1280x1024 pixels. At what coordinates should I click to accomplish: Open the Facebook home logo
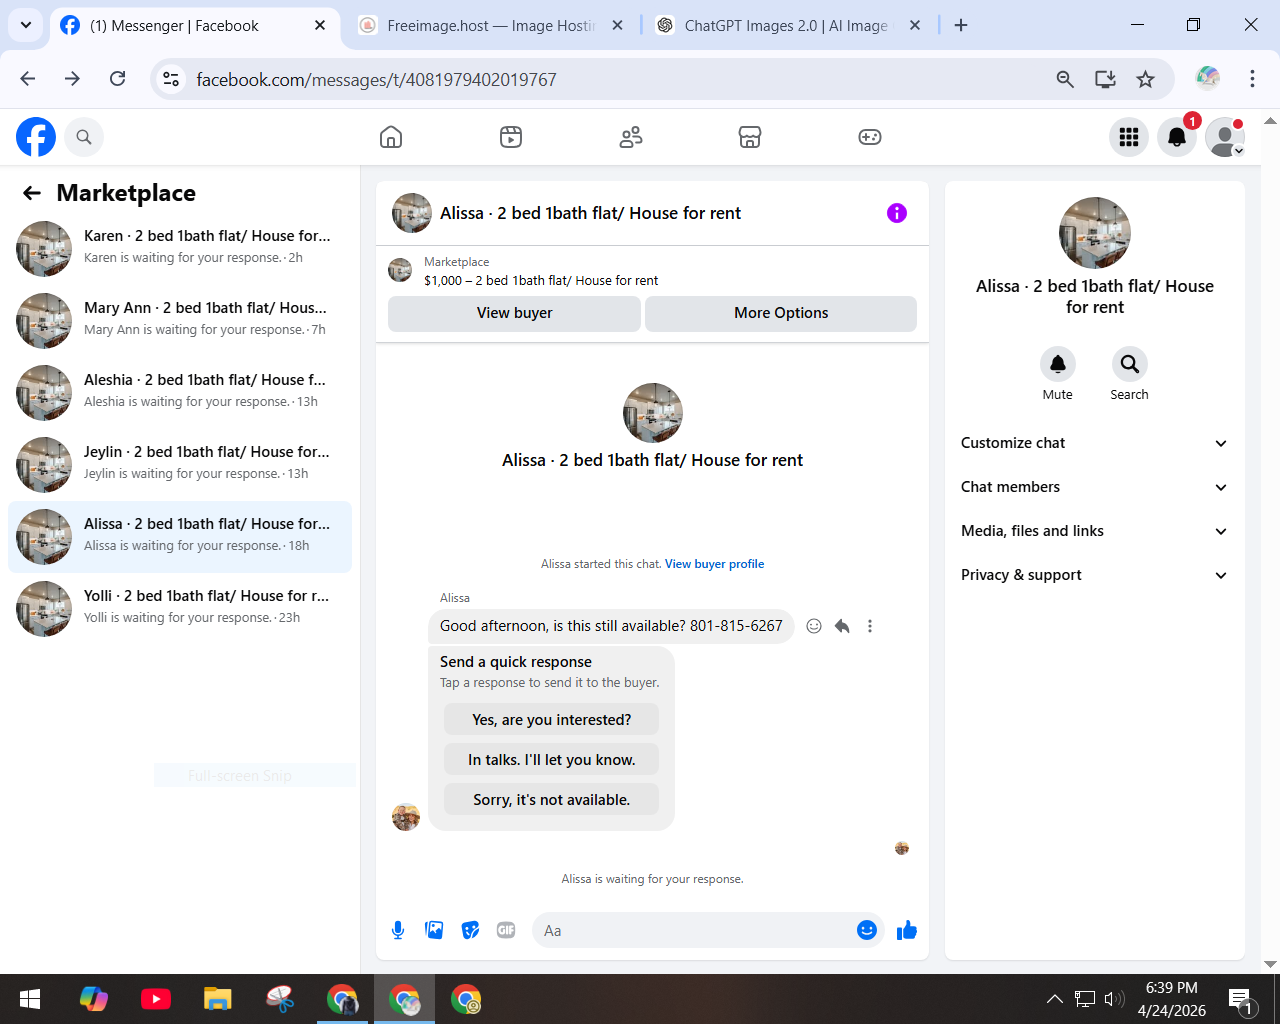point(36,137)
